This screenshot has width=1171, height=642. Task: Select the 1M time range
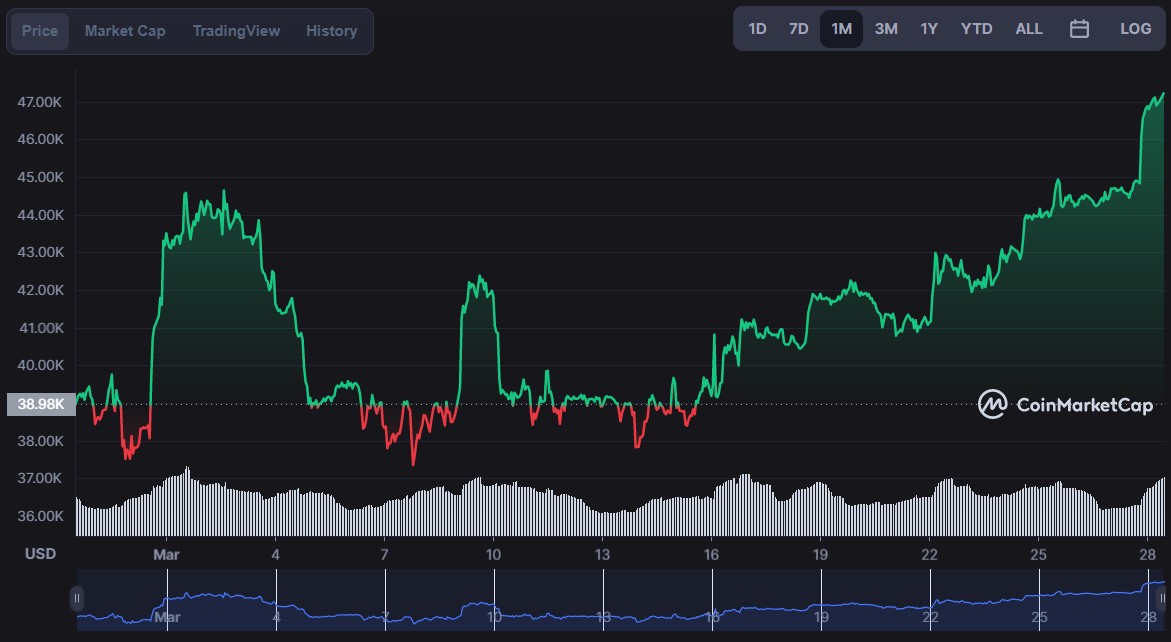click(x=842, y=29)
